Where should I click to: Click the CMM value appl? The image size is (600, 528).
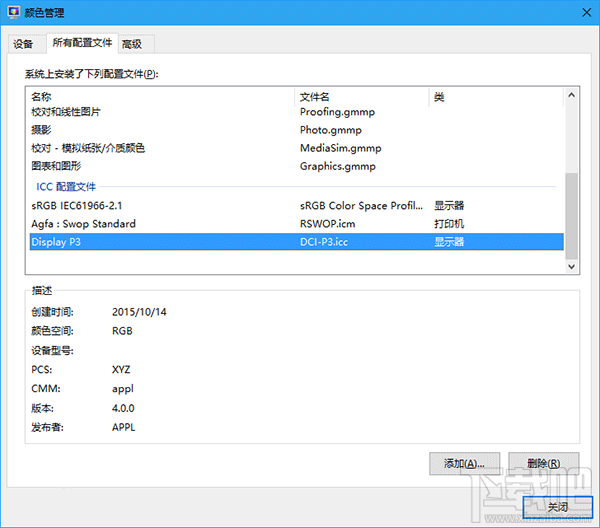pyautogui.click(x=123, y=389)
